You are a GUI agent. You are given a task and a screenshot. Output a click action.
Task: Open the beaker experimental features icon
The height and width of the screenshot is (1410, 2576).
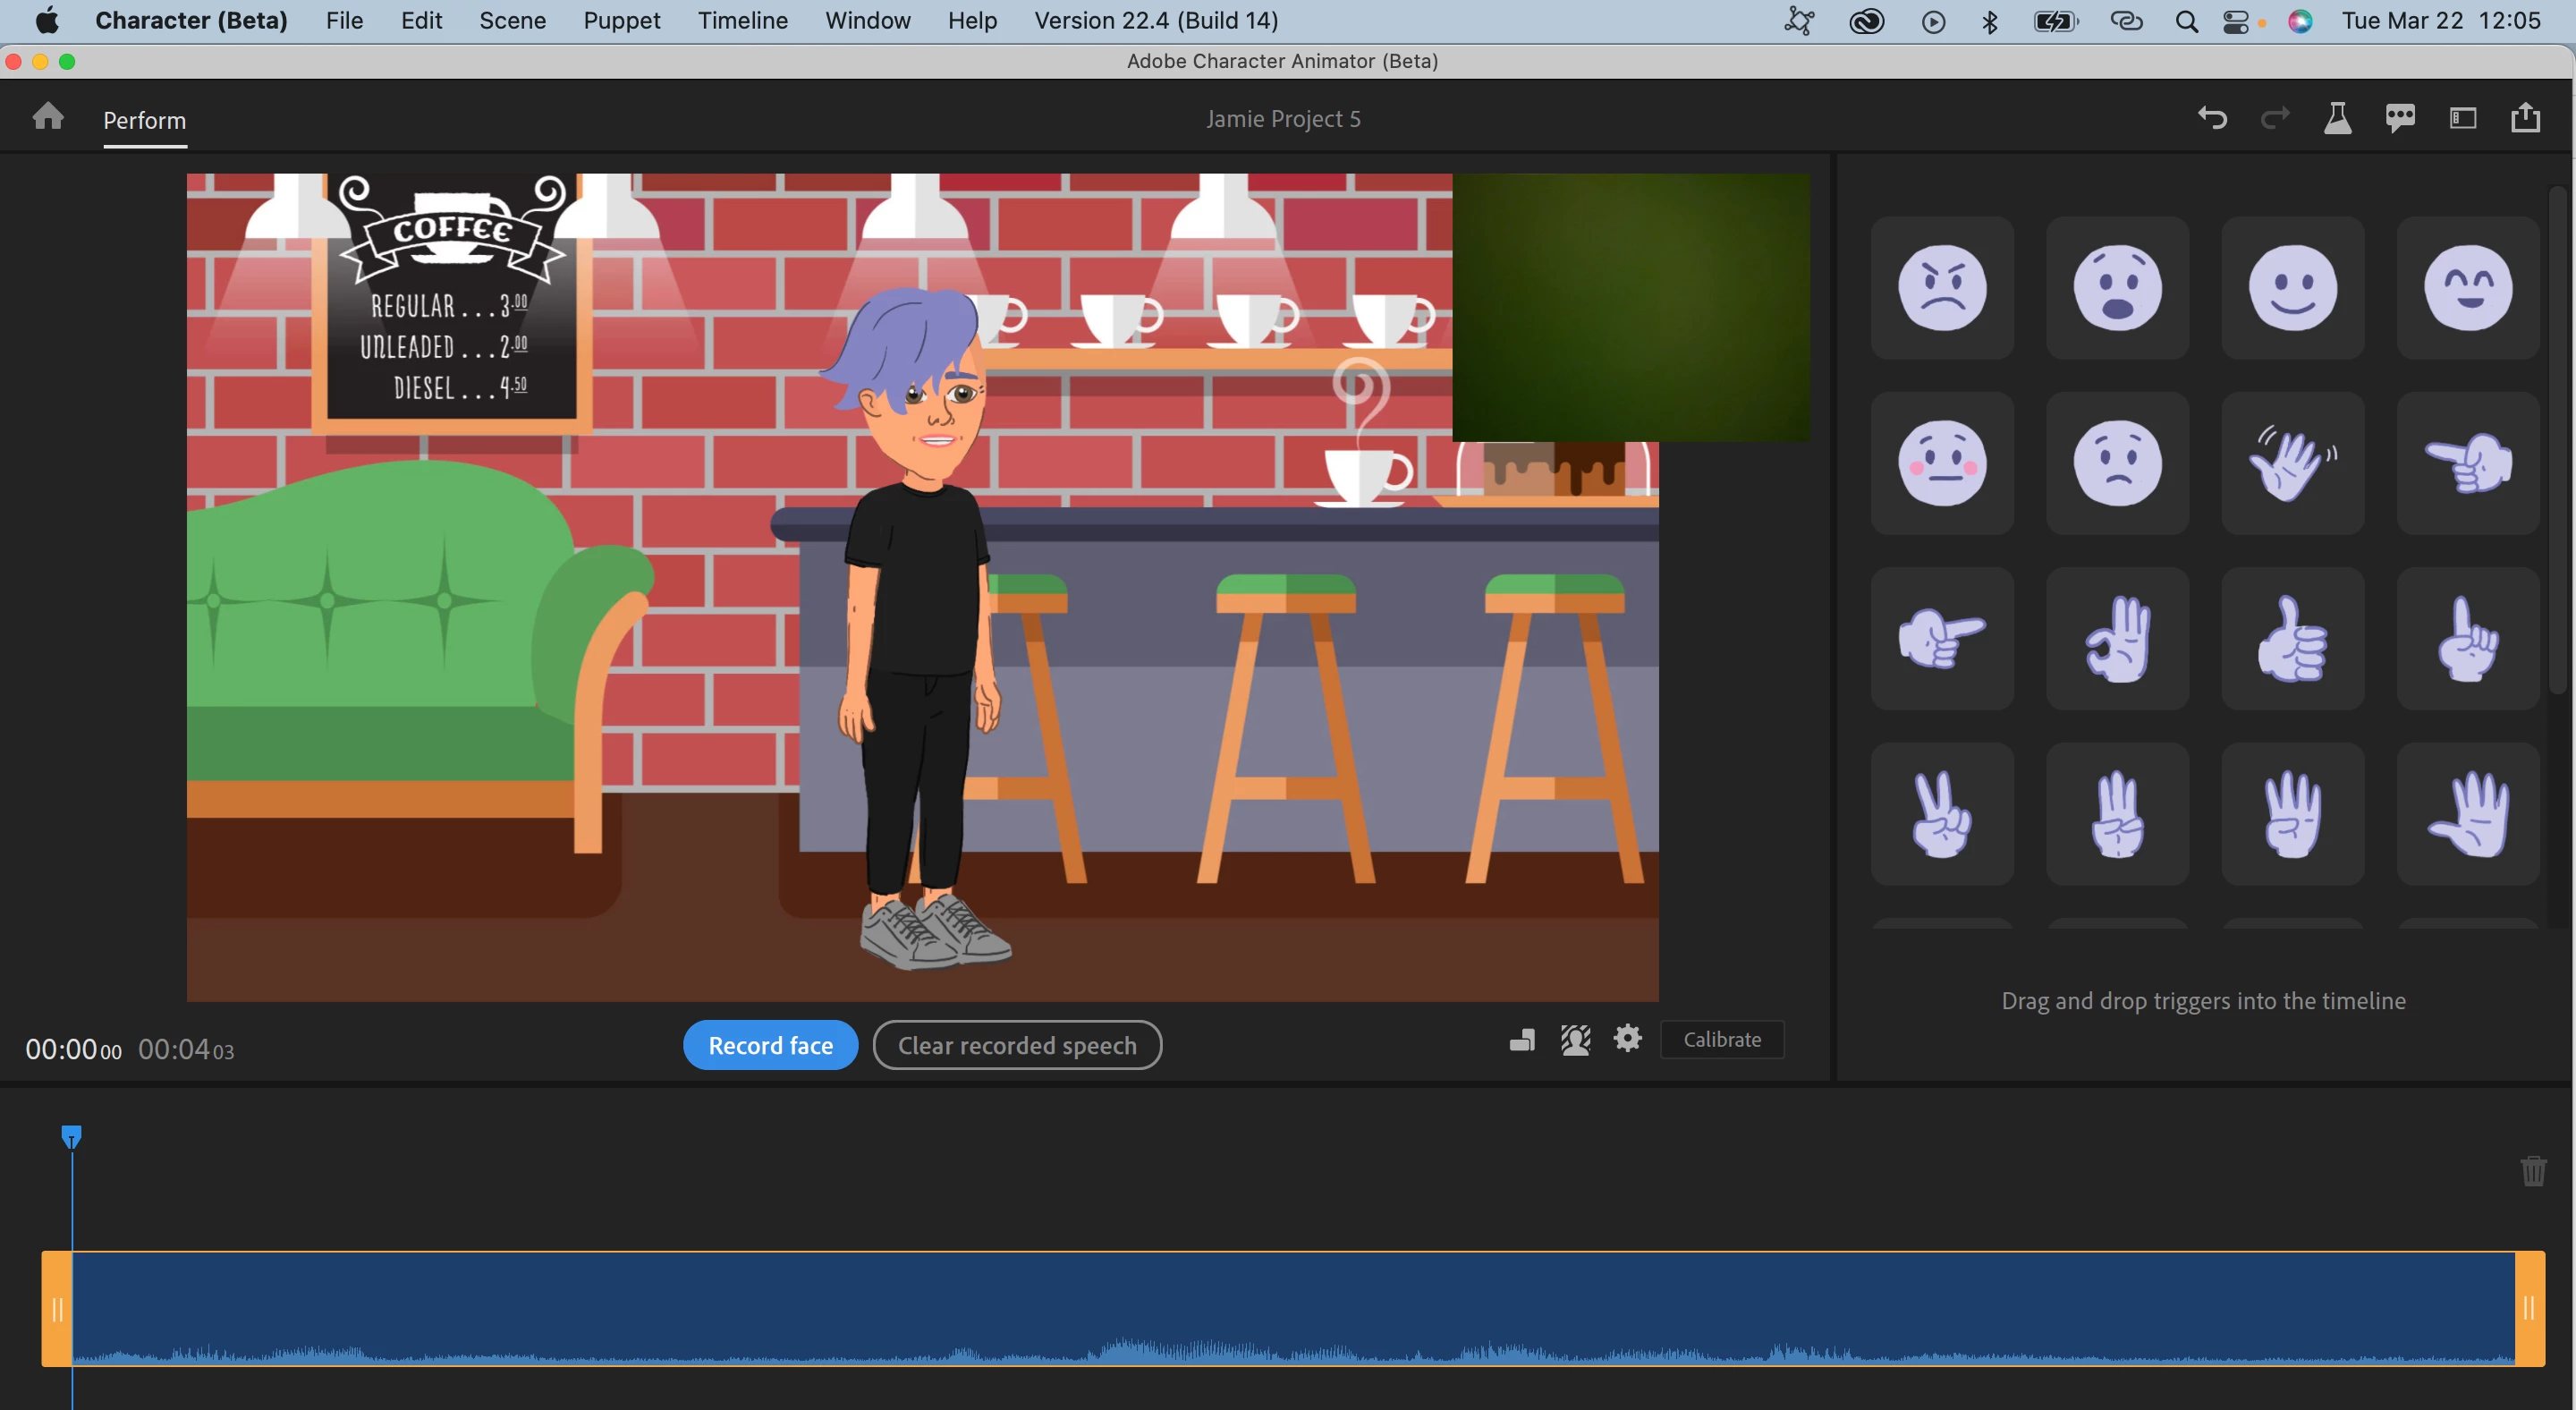[2337, 119]
